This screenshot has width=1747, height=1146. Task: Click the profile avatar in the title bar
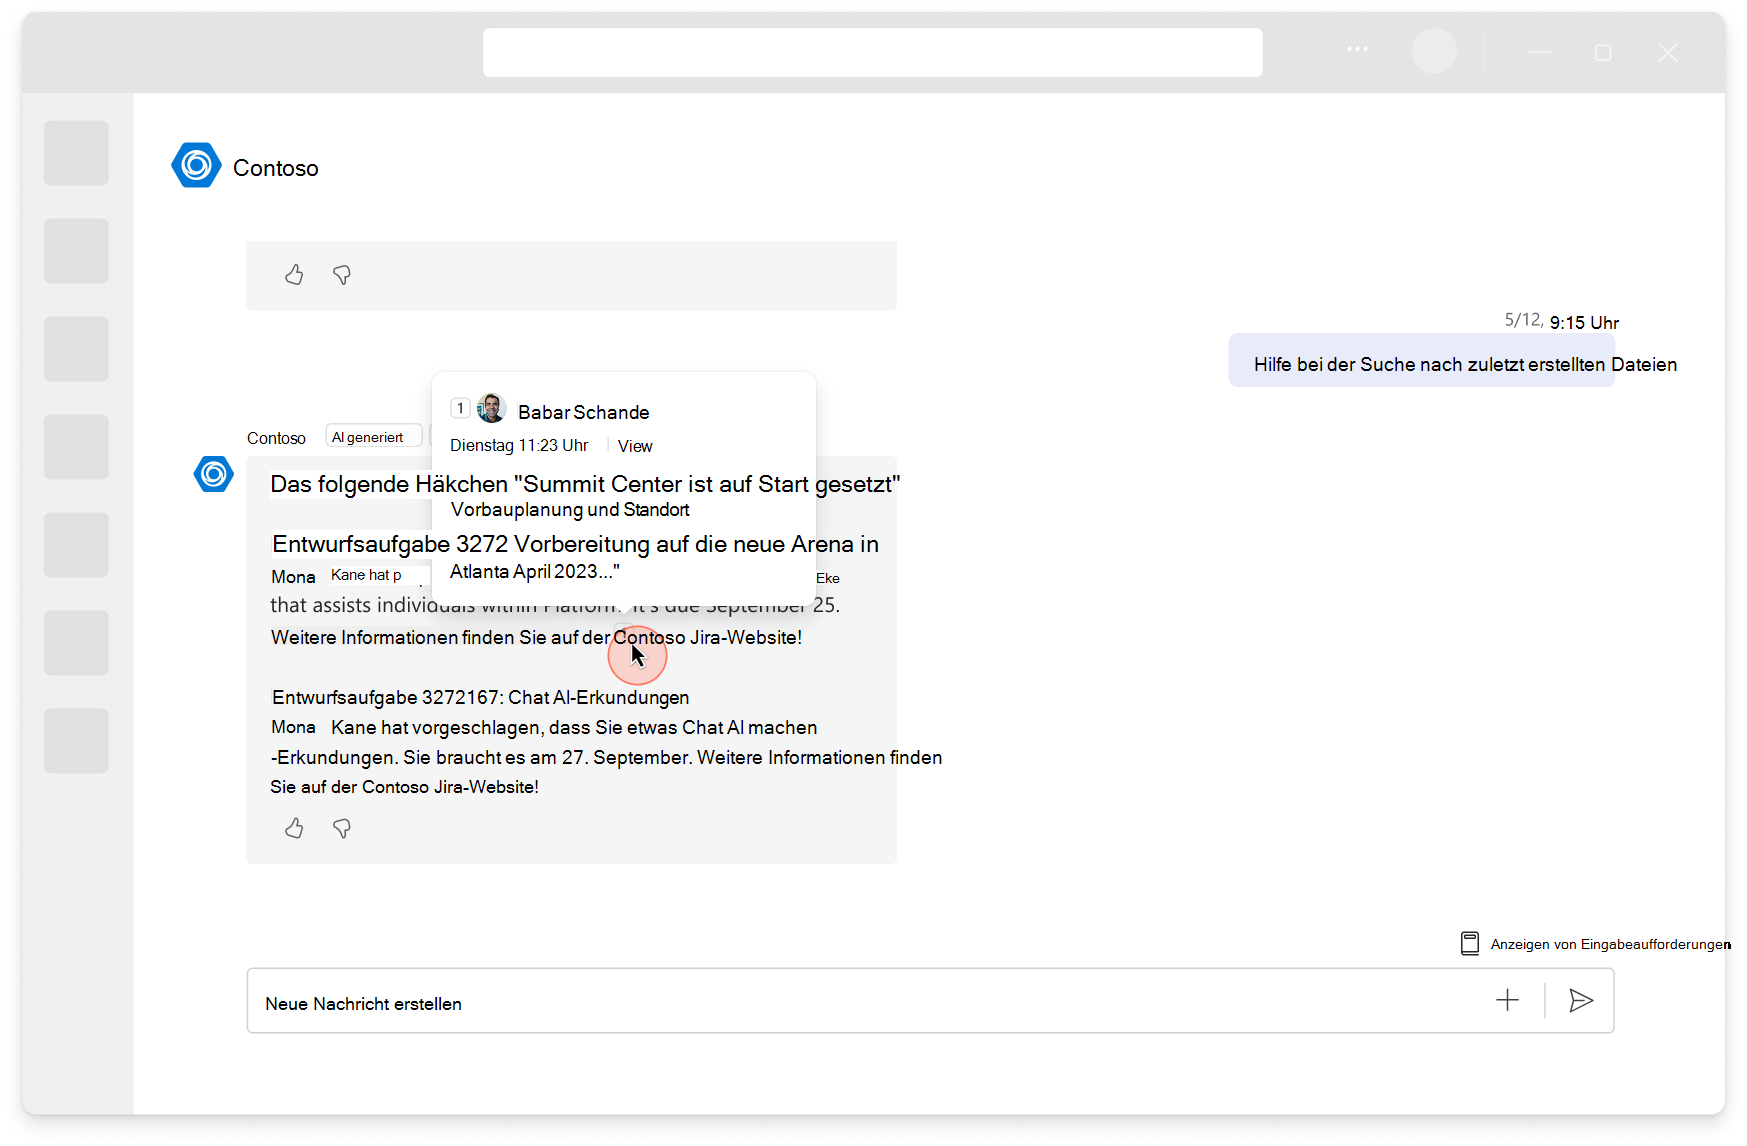pos(1434,52)
